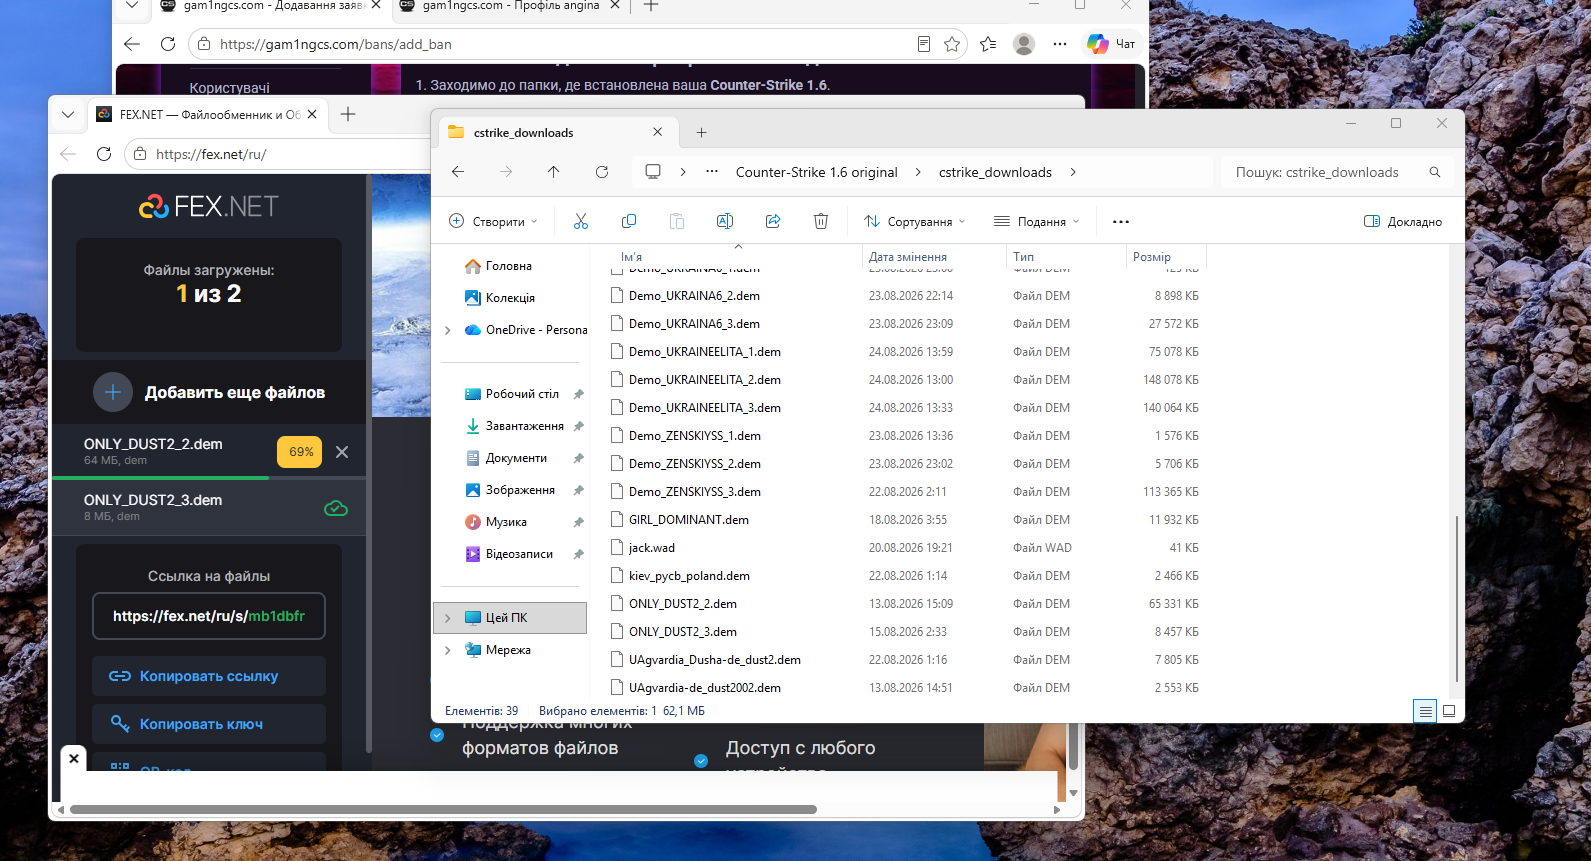Open tab list dropdown in FEX.NET browser
1591x861 pixels.
(68, 114)
